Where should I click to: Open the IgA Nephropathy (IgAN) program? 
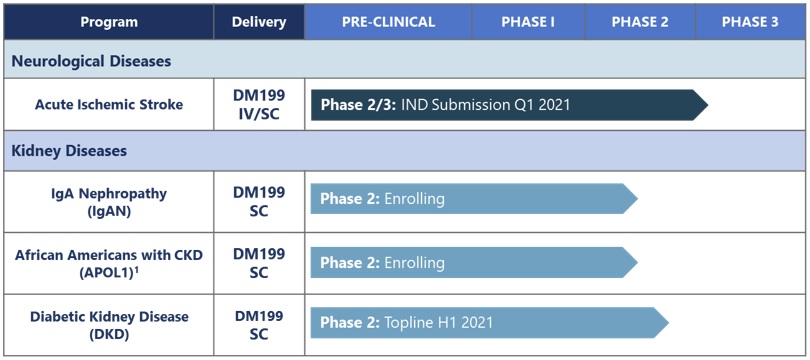[109, 202]
